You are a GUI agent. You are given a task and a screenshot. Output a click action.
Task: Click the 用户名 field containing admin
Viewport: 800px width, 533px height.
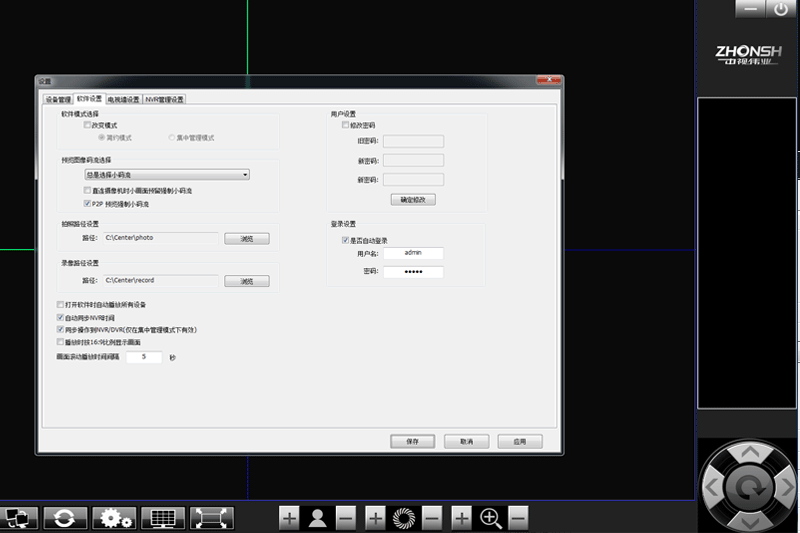[x=413, y=253]
